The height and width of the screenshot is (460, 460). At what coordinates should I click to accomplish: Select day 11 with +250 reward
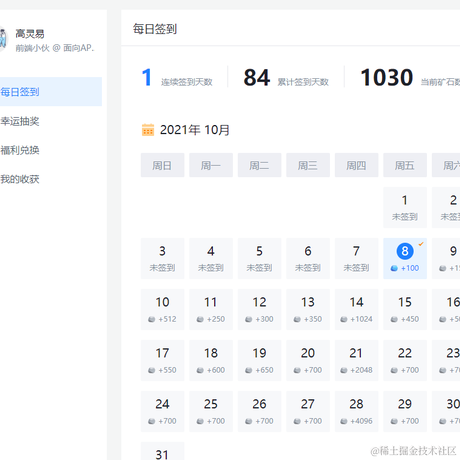point(211,309)
